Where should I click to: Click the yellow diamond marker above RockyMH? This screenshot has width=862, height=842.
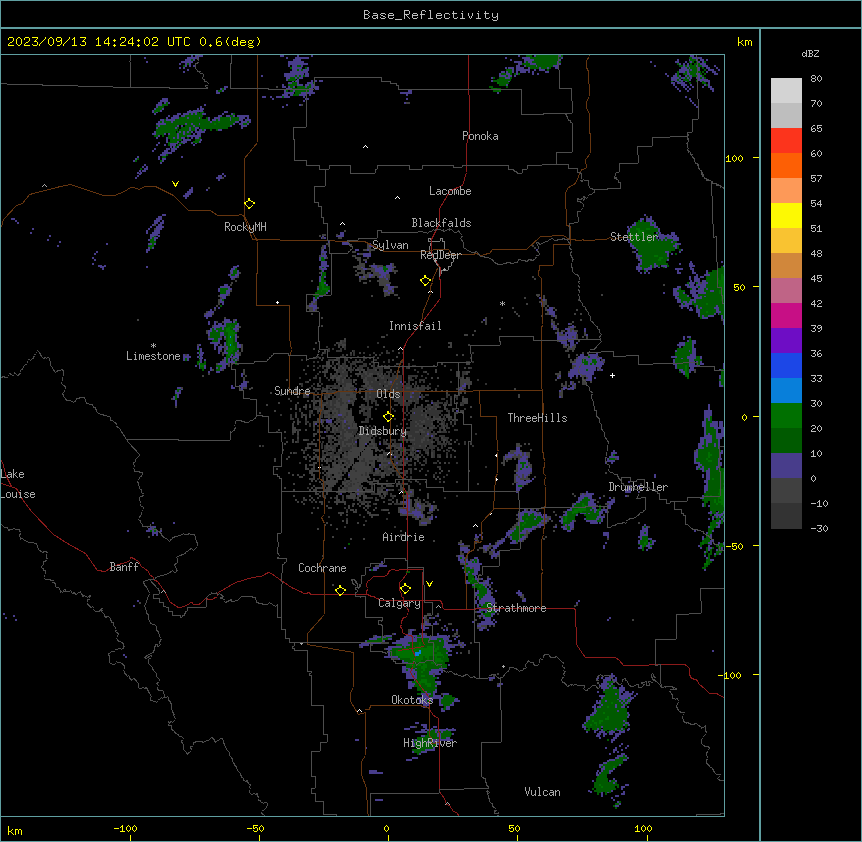click(250, 204)
